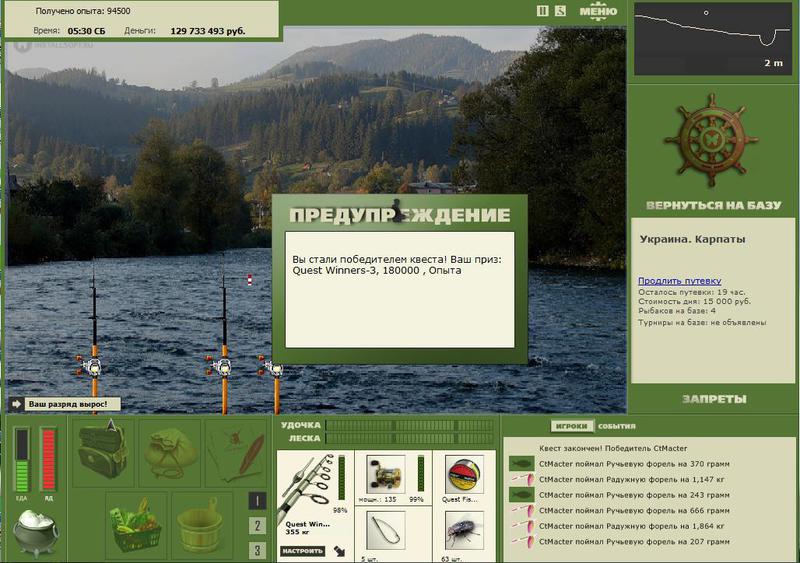Viewport: 800px width, 563px height.
Task: Click the reel of the leftmost rod
Action: pyautogui.click(x=90, y=366)
